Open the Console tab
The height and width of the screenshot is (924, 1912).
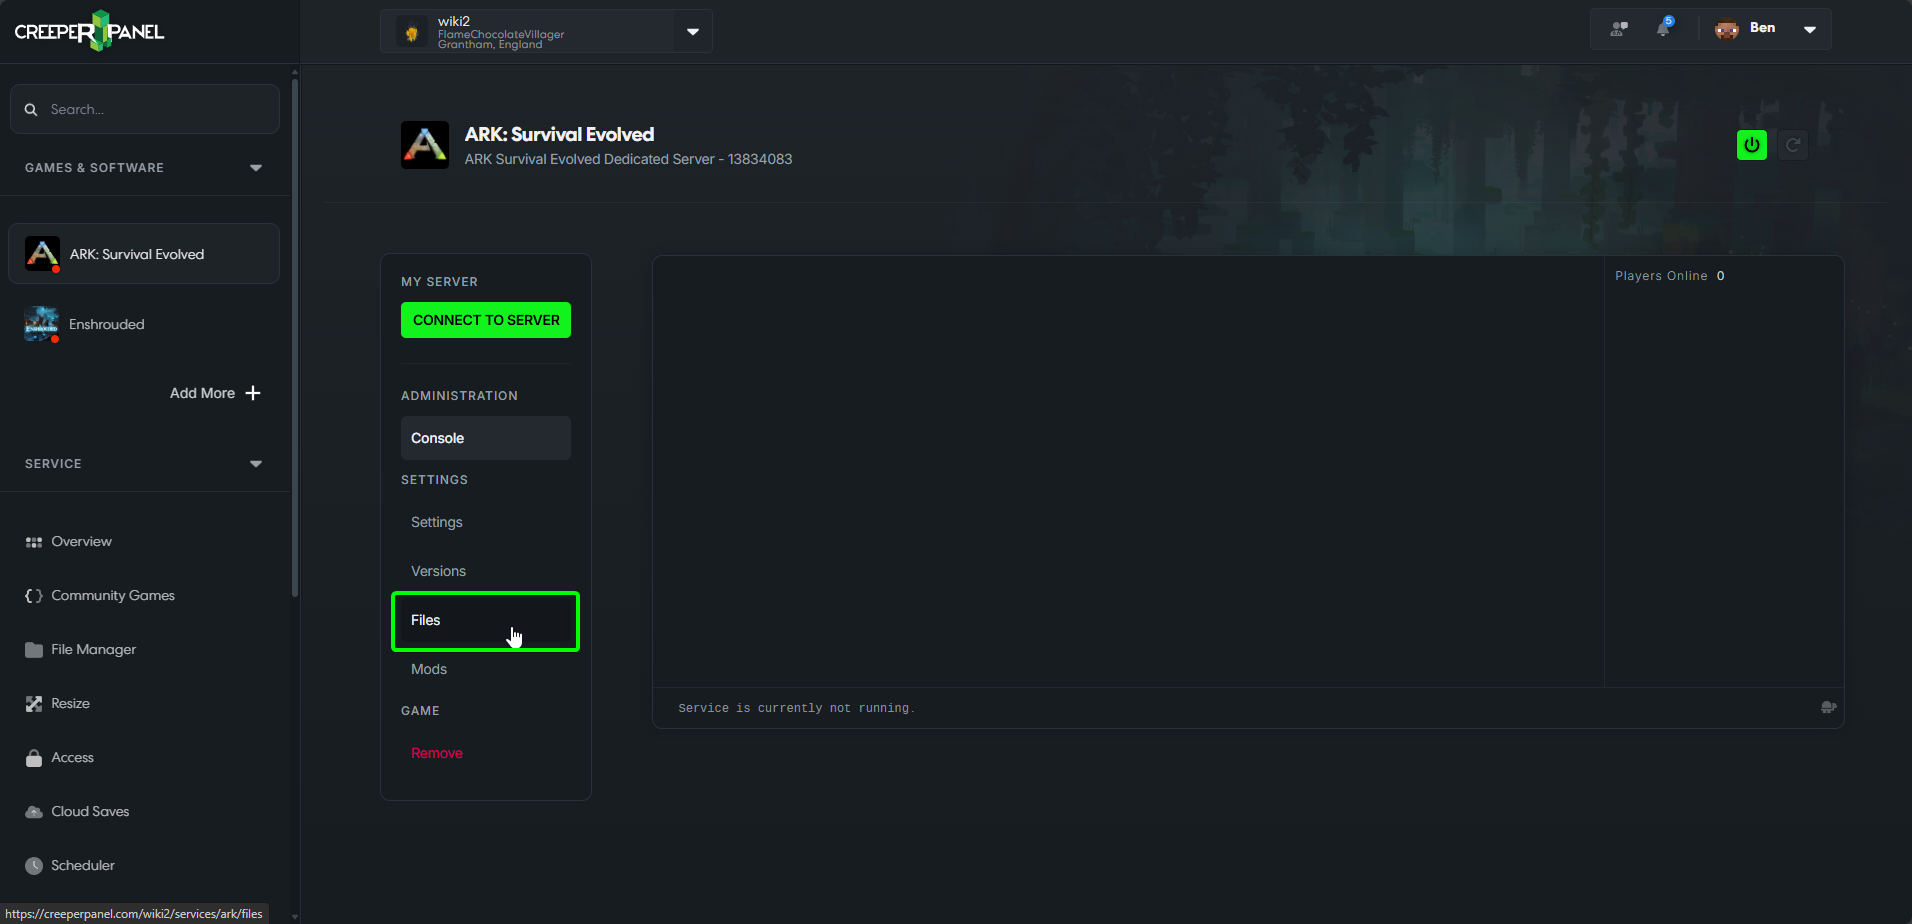point(486,438)
